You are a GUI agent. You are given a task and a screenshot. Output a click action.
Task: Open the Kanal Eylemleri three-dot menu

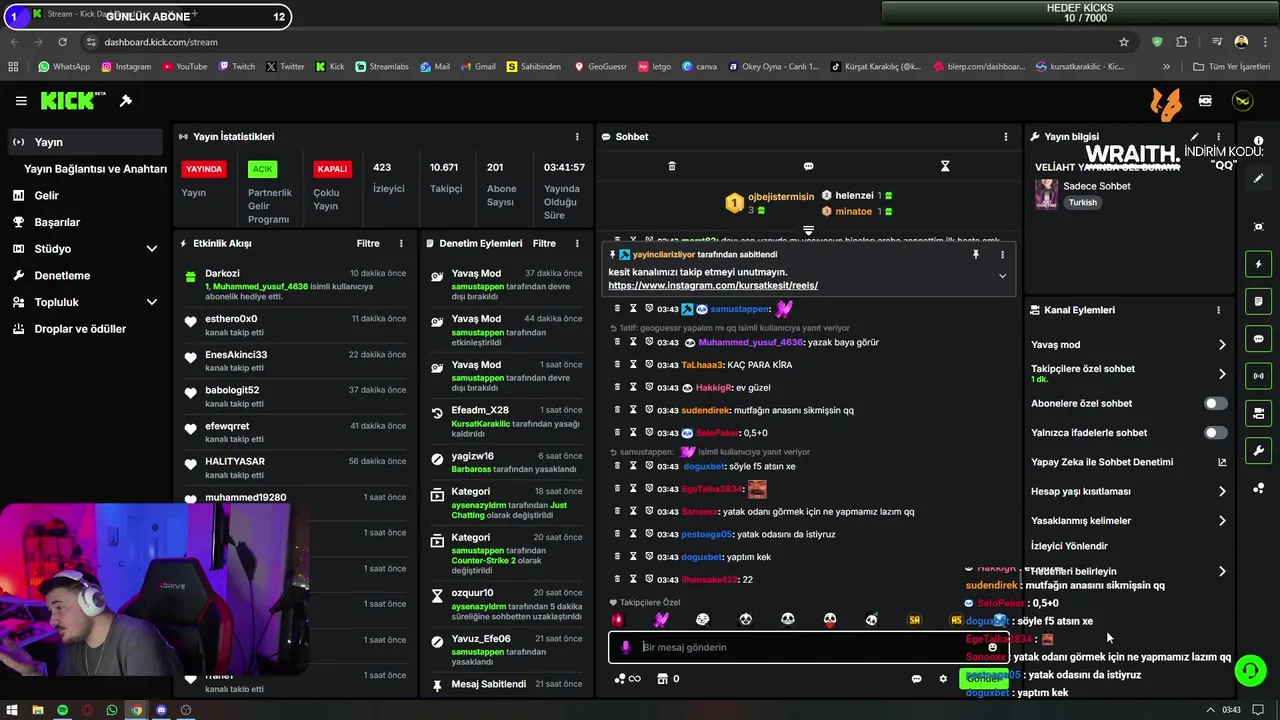tap(1218, 310)
